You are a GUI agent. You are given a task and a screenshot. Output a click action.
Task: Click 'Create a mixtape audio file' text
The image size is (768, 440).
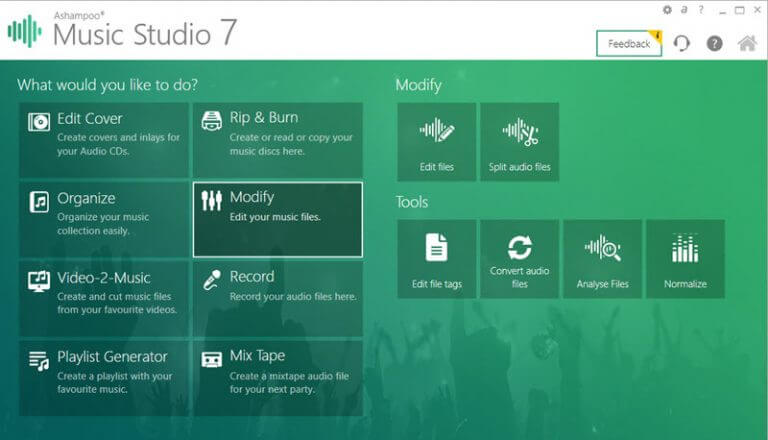[289, 383]
